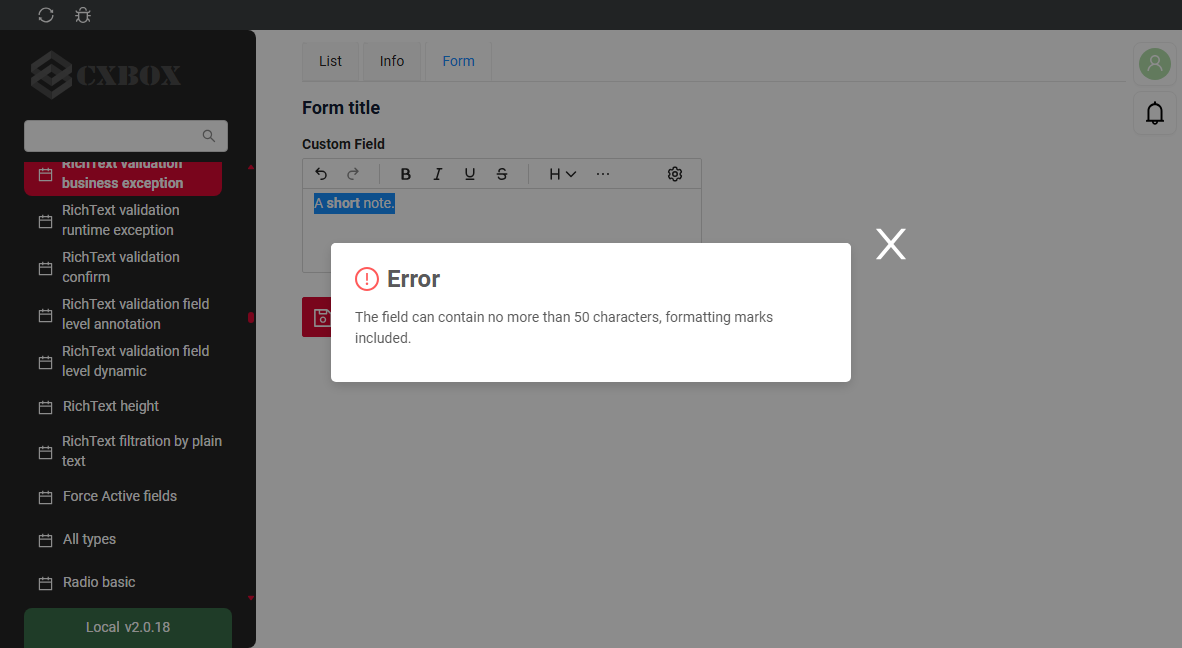Screen dimensions: 1182x648
Task: Open the editor settings gear
Action: click(x=675, y=174)
